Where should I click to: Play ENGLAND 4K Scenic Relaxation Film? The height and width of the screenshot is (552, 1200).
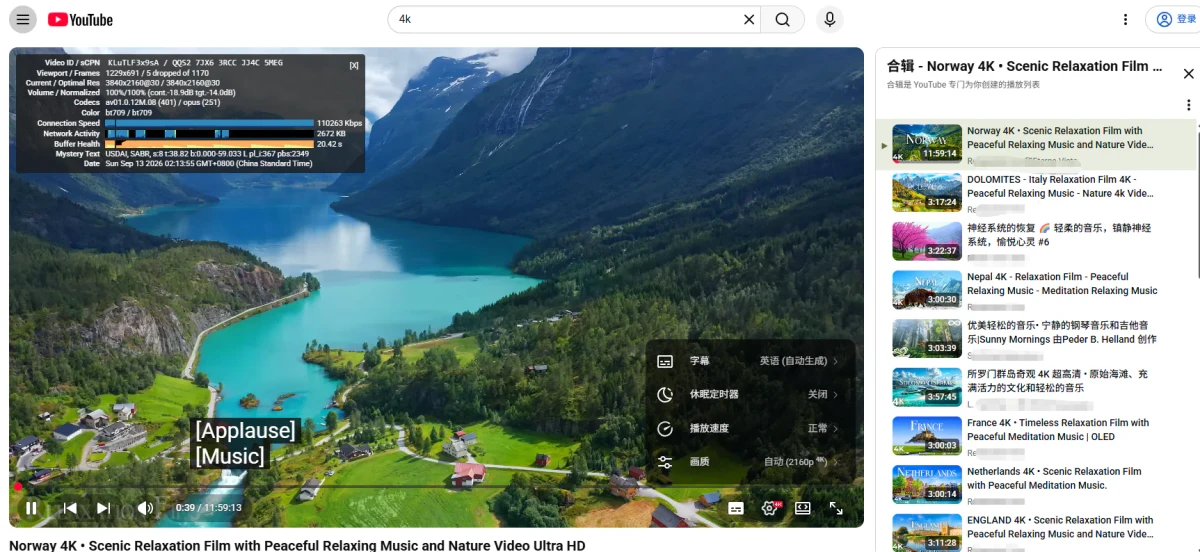(x=1060, y=527)
